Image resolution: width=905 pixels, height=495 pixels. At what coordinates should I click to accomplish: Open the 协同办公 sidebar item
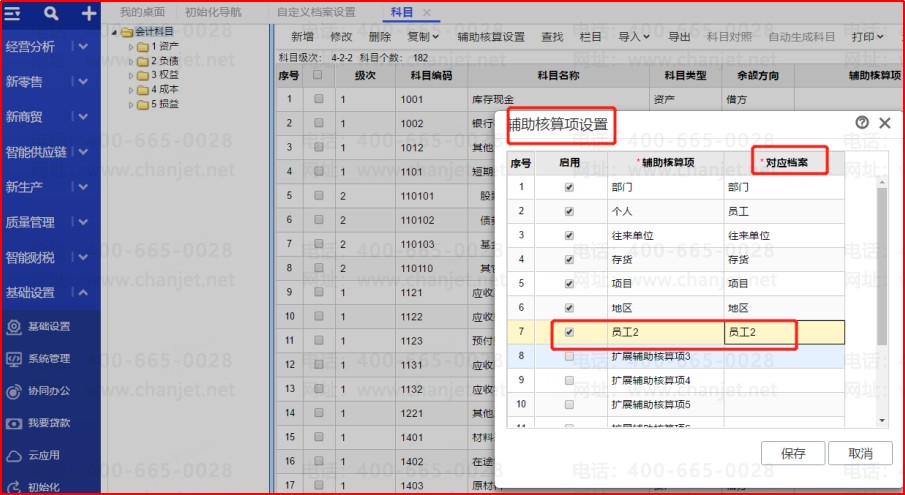tap(48, 391)
